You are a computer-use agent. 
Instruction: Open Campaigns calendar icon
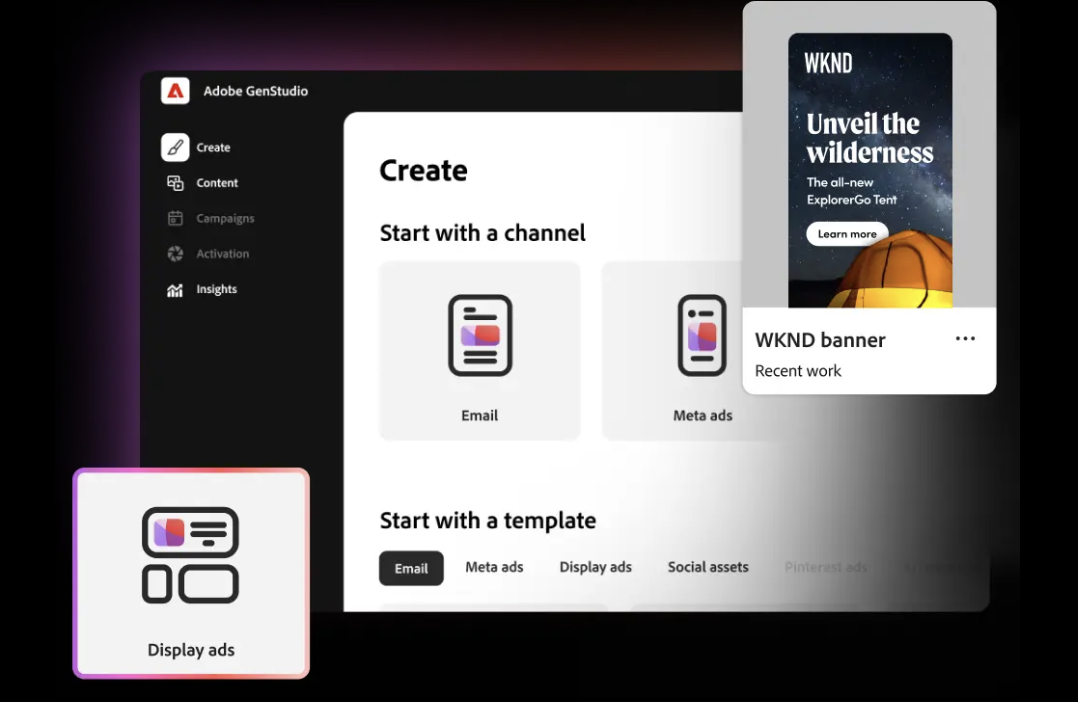[175, 218]
